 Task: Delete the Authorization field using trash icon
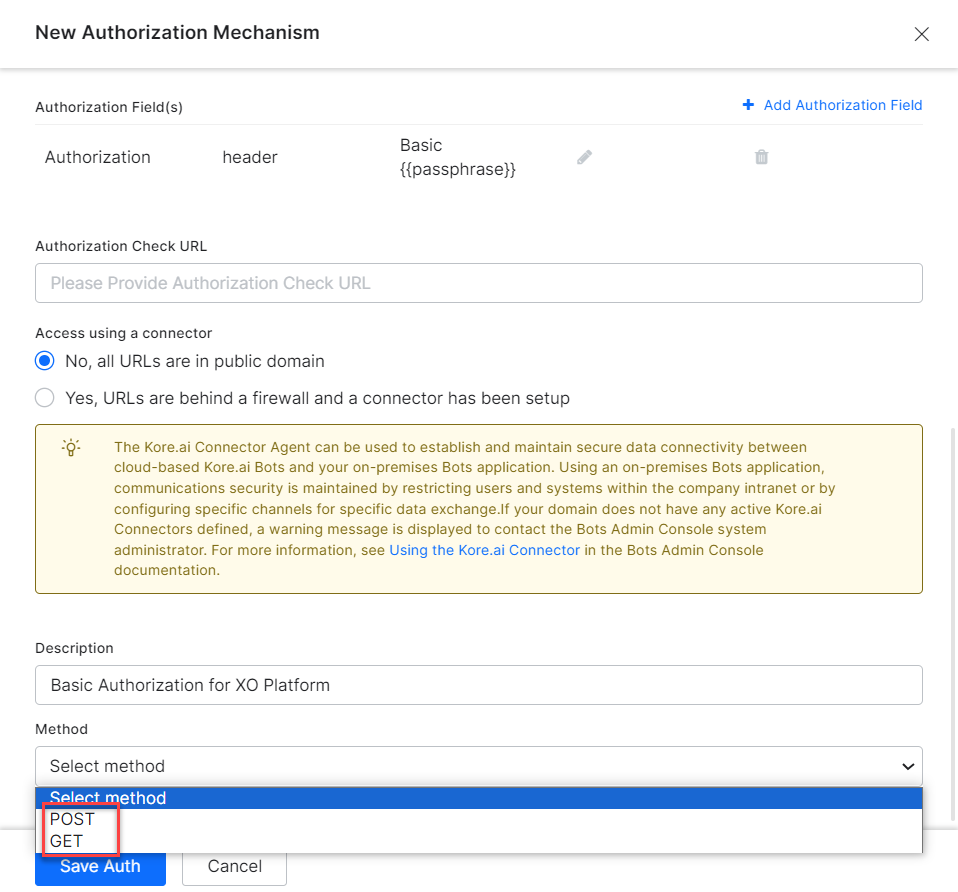point(761,157)
